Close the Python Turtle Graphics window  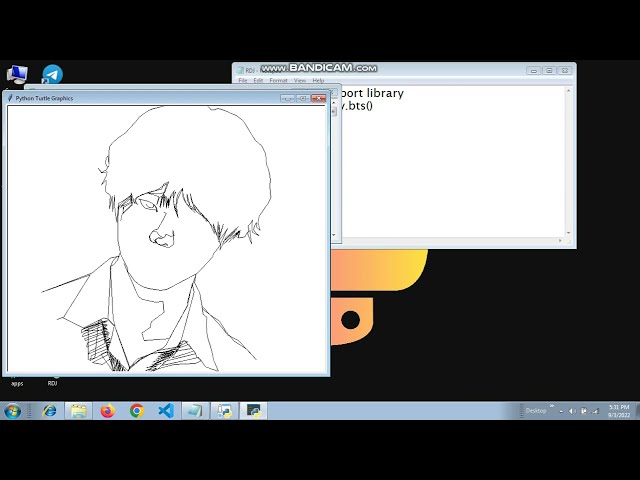point(318,98)
